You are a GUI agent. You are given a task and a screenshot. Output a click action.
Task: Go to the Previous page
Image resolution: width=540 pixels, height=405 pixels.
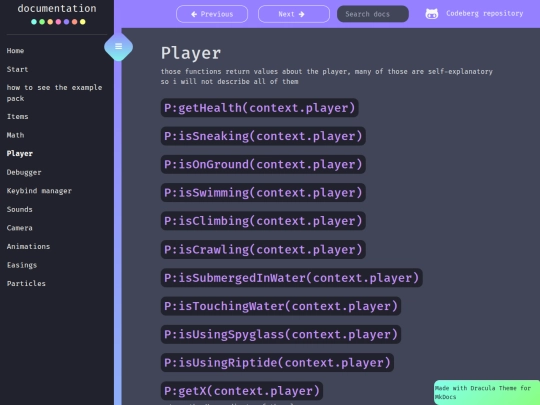212,14
